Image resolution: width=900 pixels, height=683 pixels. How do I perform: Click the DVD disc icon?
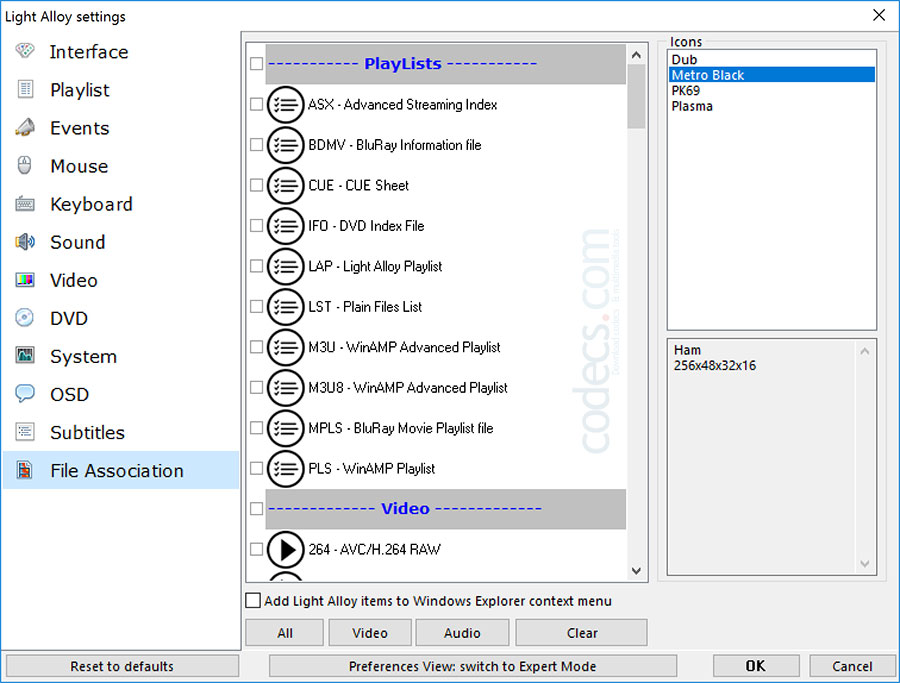[x=25, y=317]
